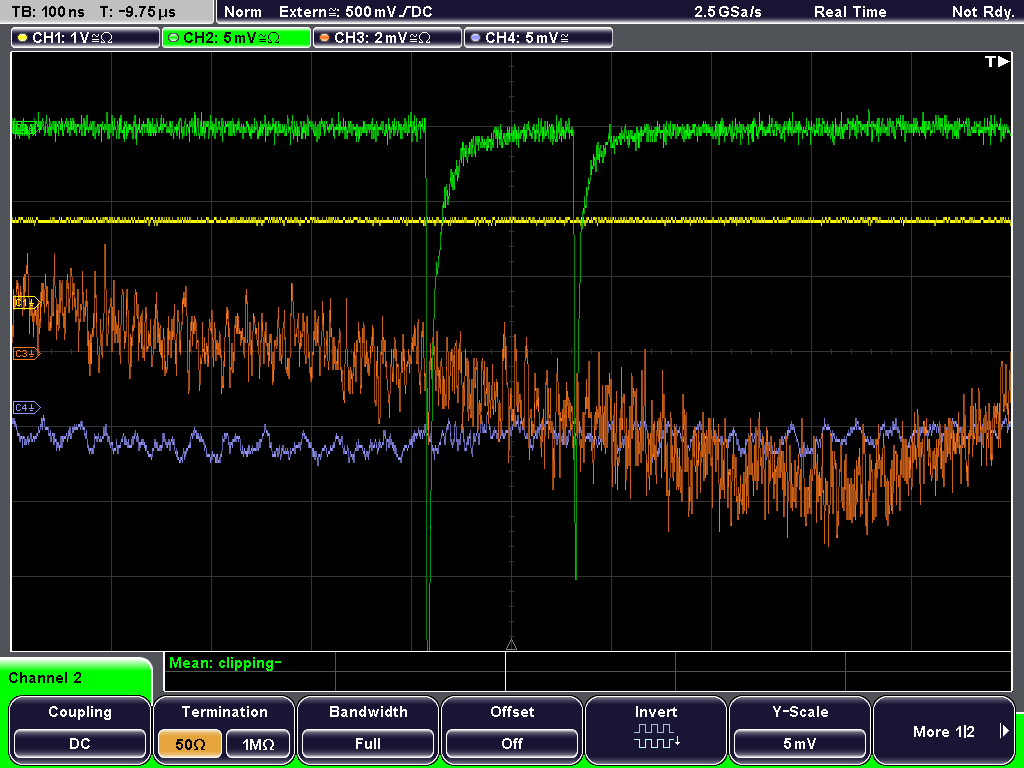The height and width of the screenshot is (768, 1024).
Task: Click the C1 ground level marker
Action: 27,302
